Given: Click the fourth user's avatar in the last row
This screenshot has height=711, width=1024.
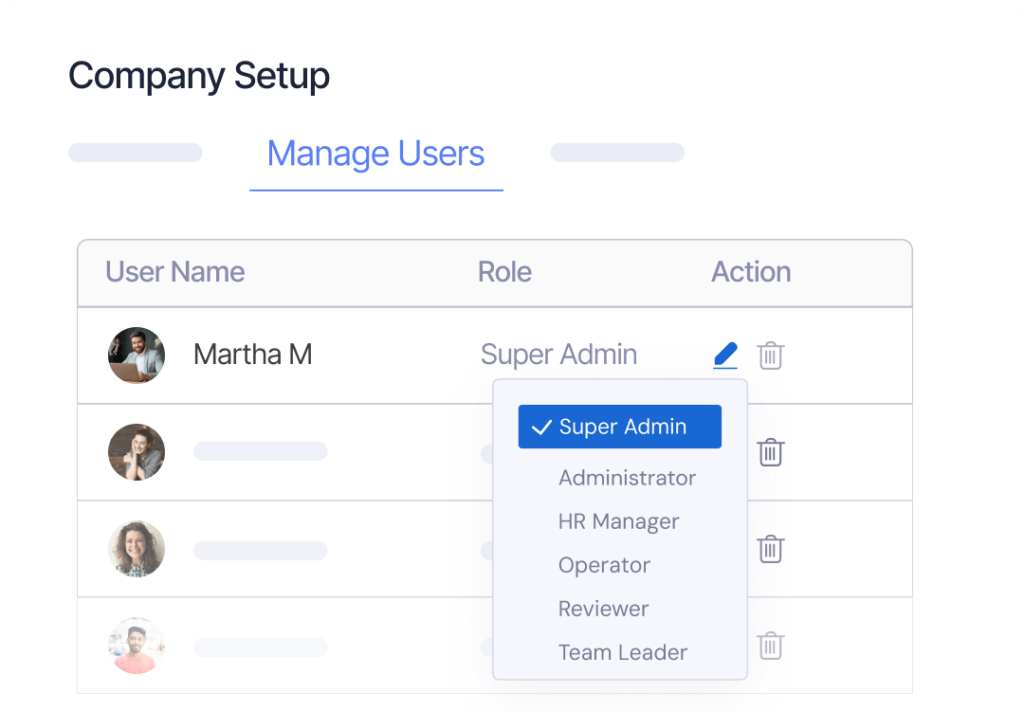Looking at the screenshot, I should (x=136, y=646).
